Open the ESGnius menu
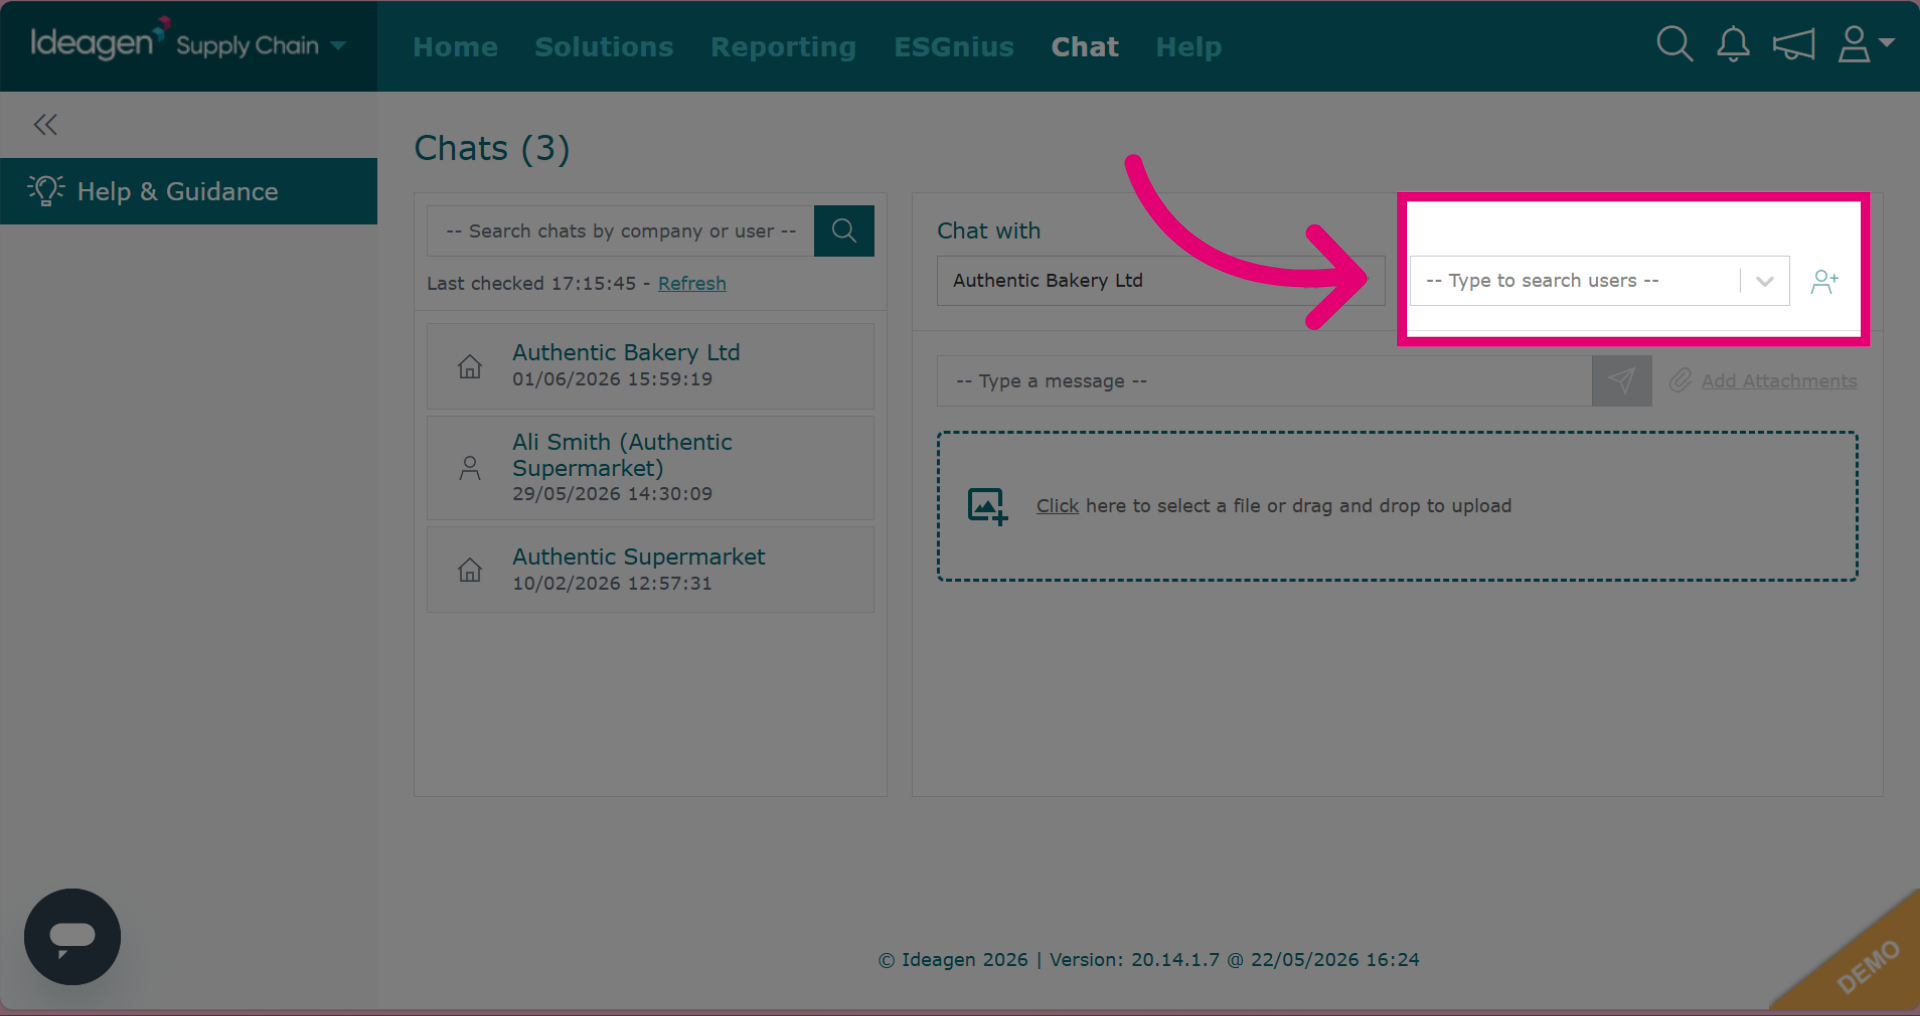 [x=954, y=47]
